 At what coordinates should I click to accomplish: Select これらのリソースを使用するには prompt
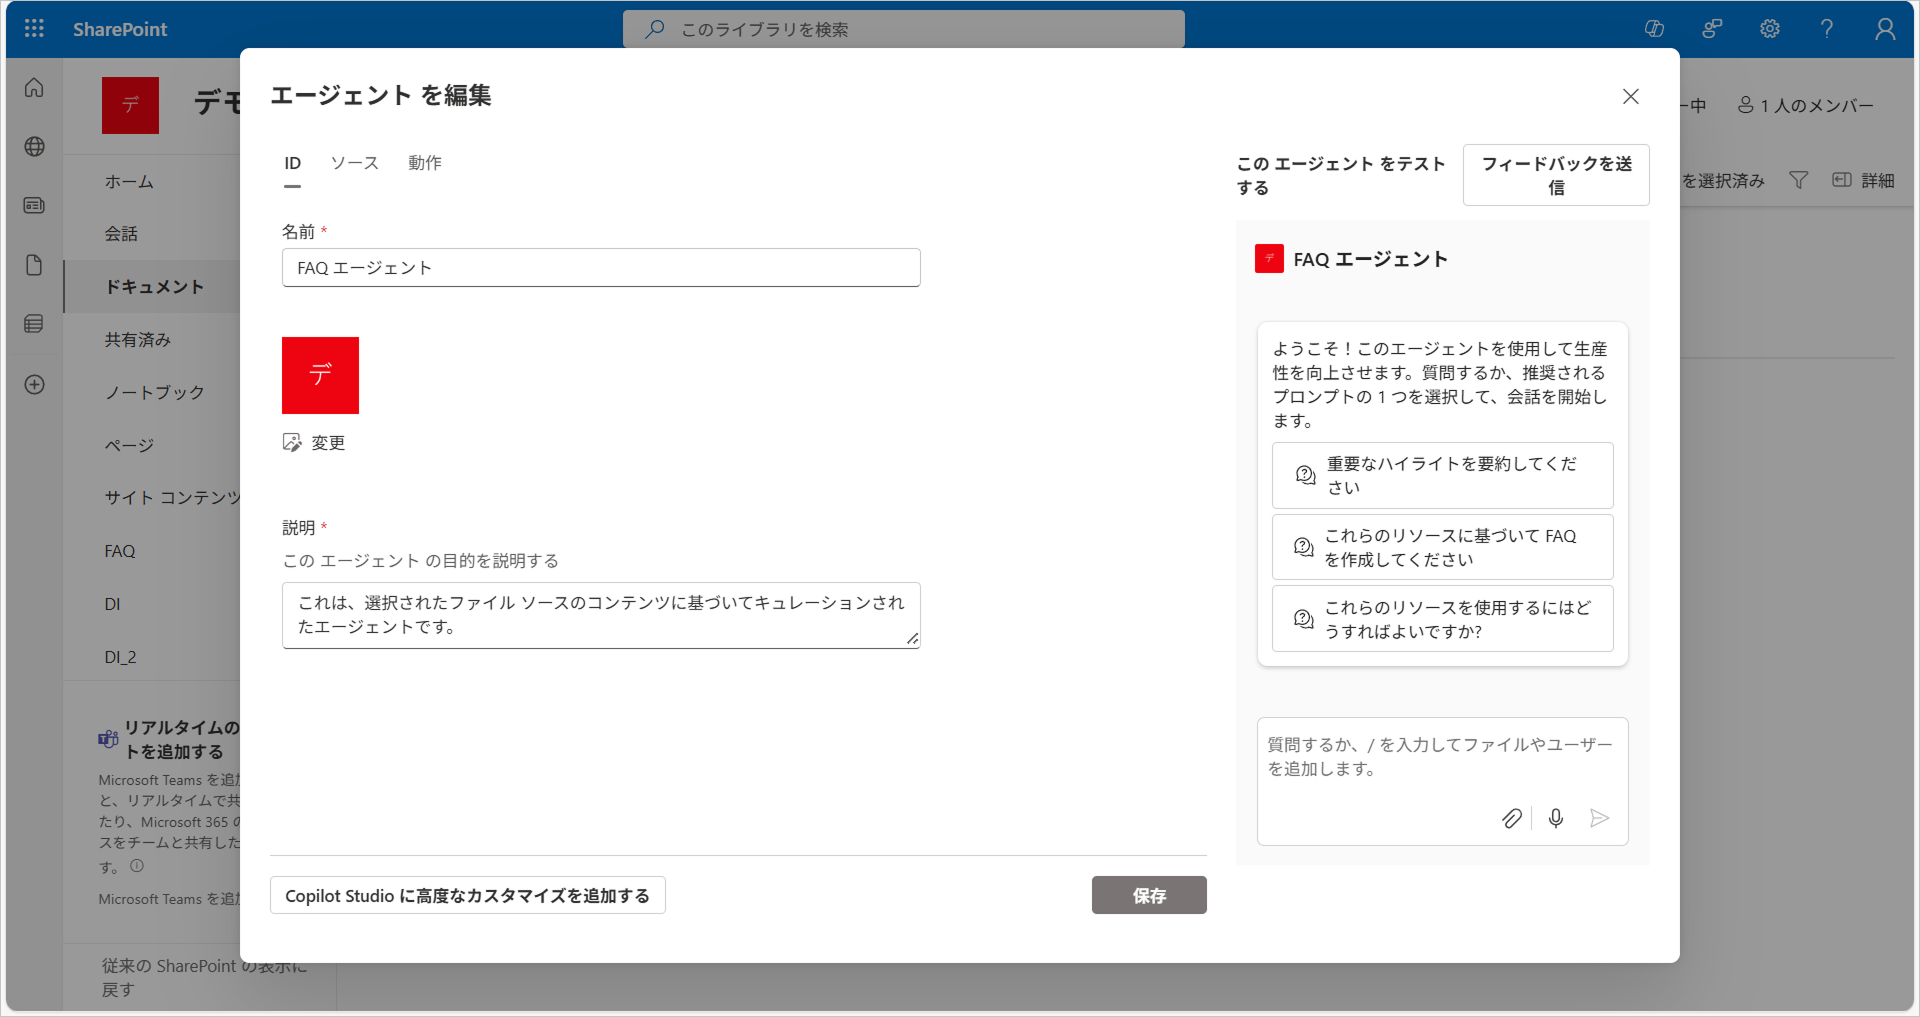point(1442,619)
